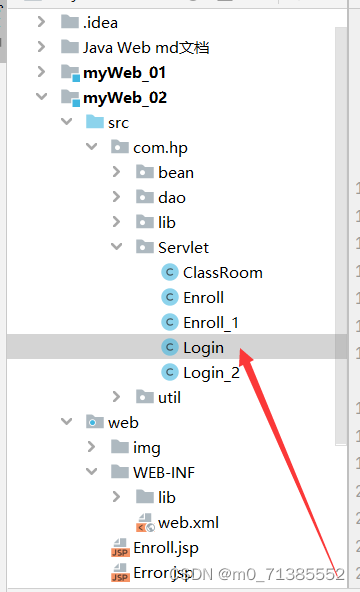This screenshot has width=360, height=592.
Task: Click the Servlet package icon
Action: click(x=145, y=247)
